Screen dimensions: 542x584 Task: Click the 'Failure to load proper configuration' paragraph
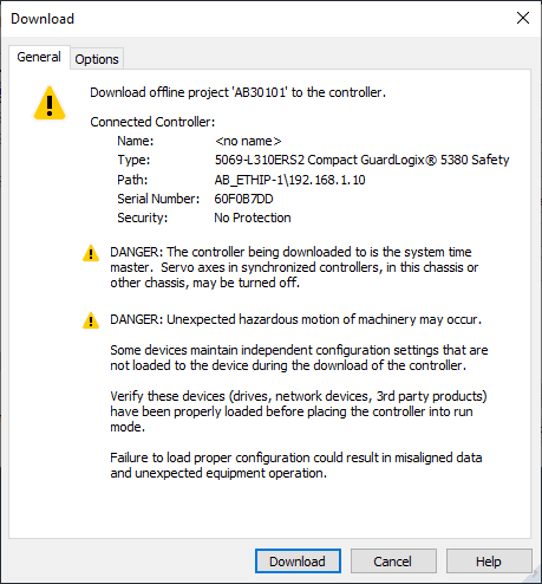pyautogui.click(x=296, y=465)
